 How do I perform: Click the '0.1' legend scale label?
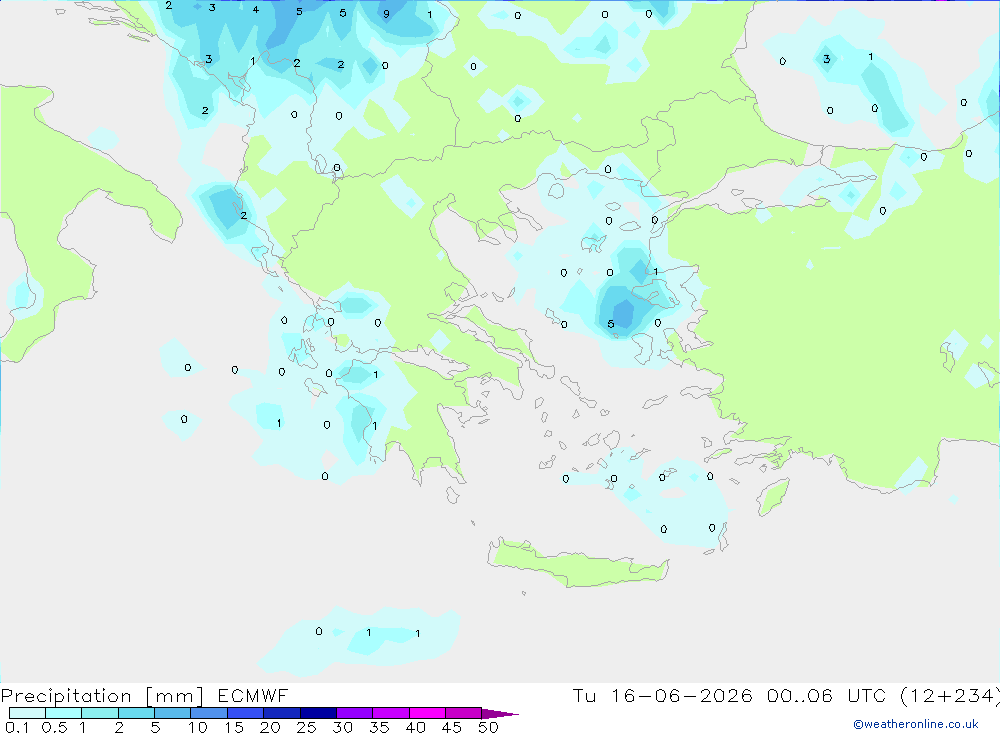point(17,727)
